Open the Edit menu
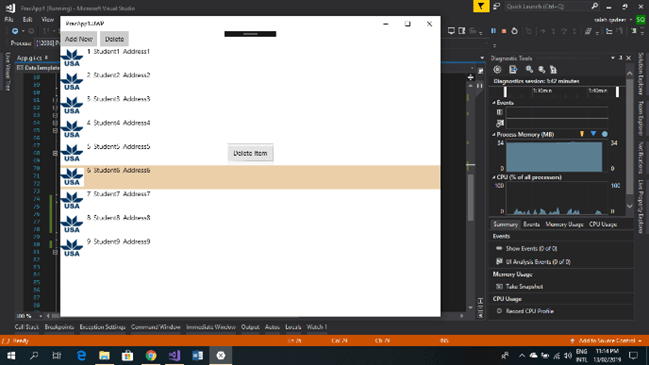This screenshot has height=365, width=649. point(27,19)
